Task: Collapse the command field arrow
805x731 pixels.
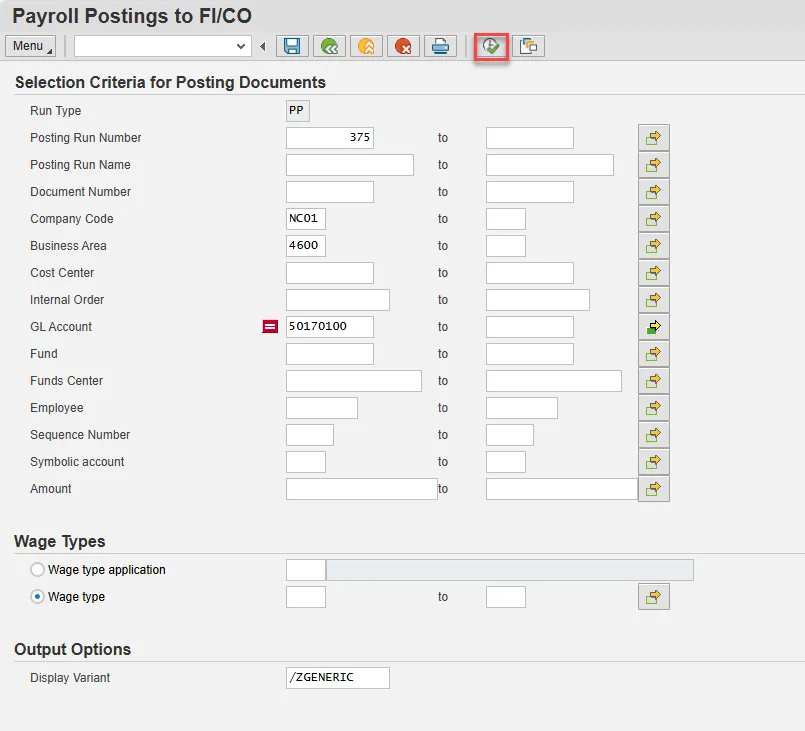Action: pos(263,46)
